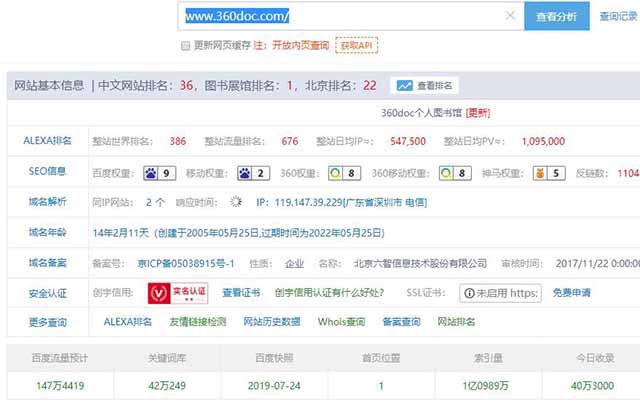Click into the URL input field
Viewport: 640px width, 406px height.
pyautogui.click(x=350, y=16)
